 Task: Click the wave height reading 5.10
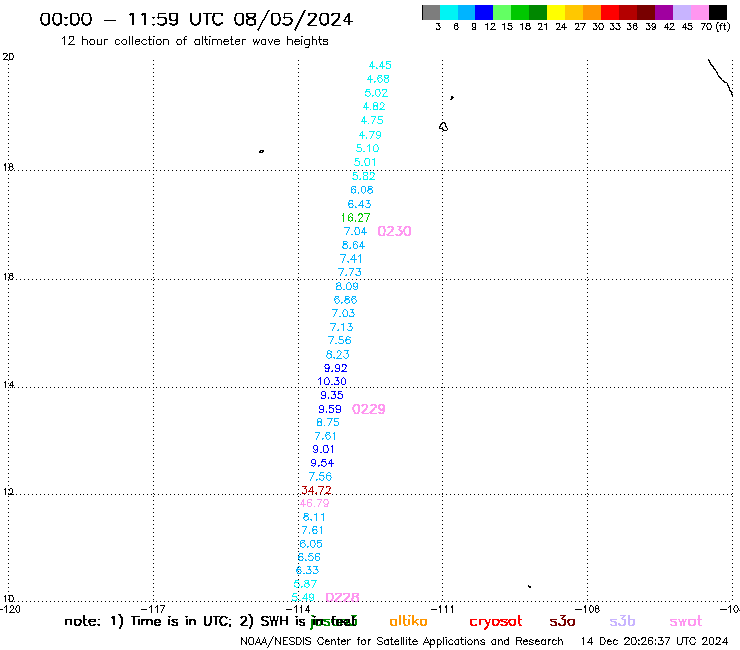click(367, 148)
